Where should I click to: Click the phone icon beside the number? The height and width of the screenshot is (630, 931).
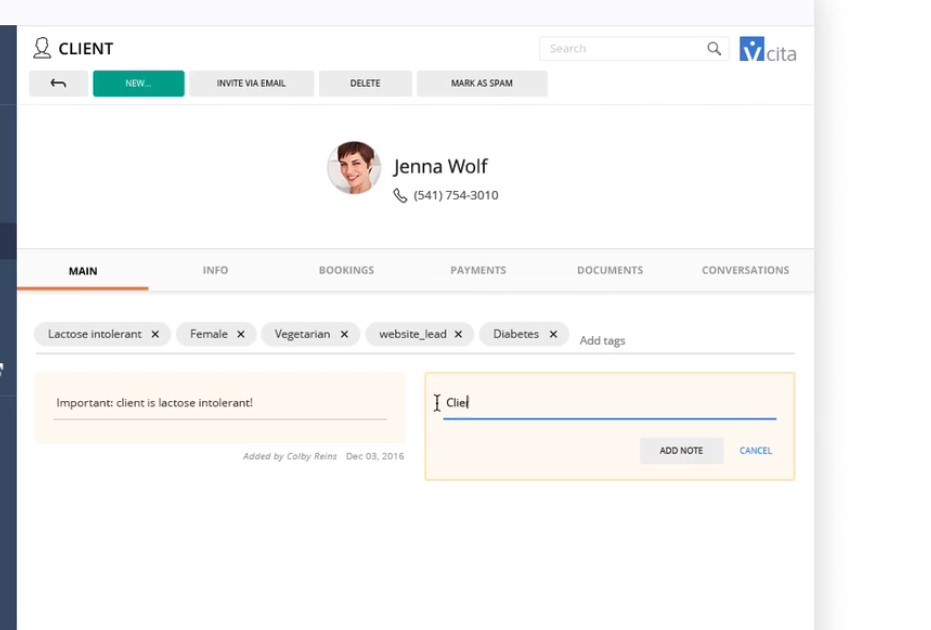(x=400, y=196)
